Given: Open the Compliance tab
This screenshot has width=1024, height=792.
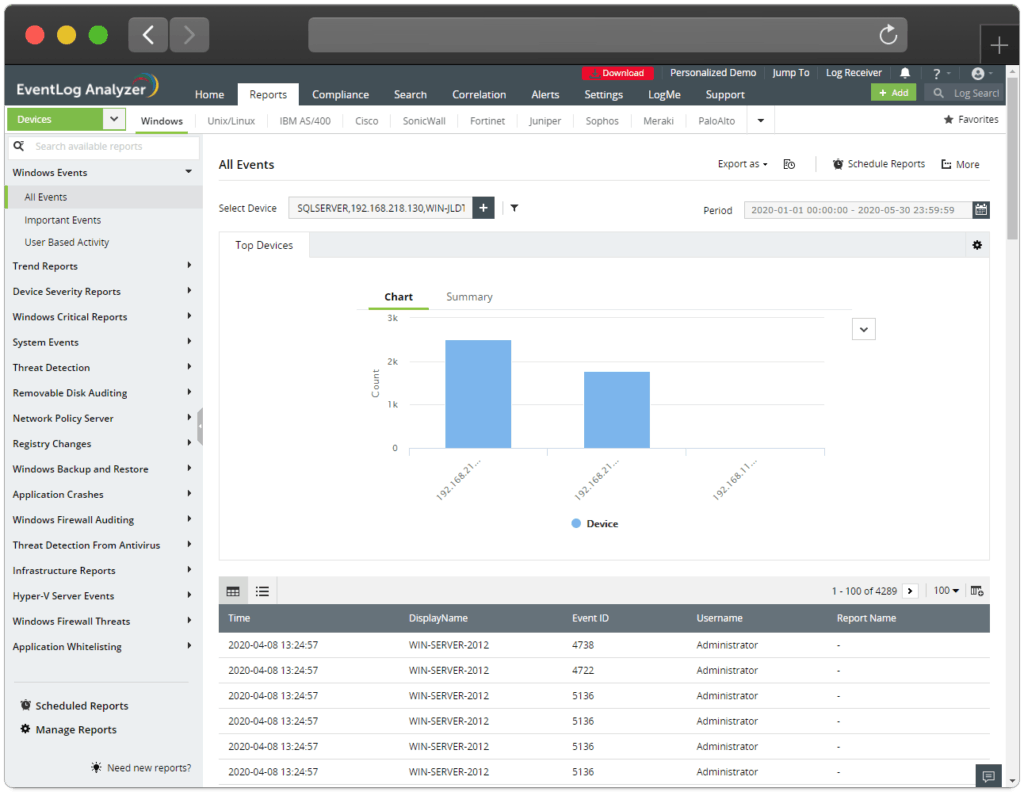Looking at the screenshot, I should (x=340, y=94).
